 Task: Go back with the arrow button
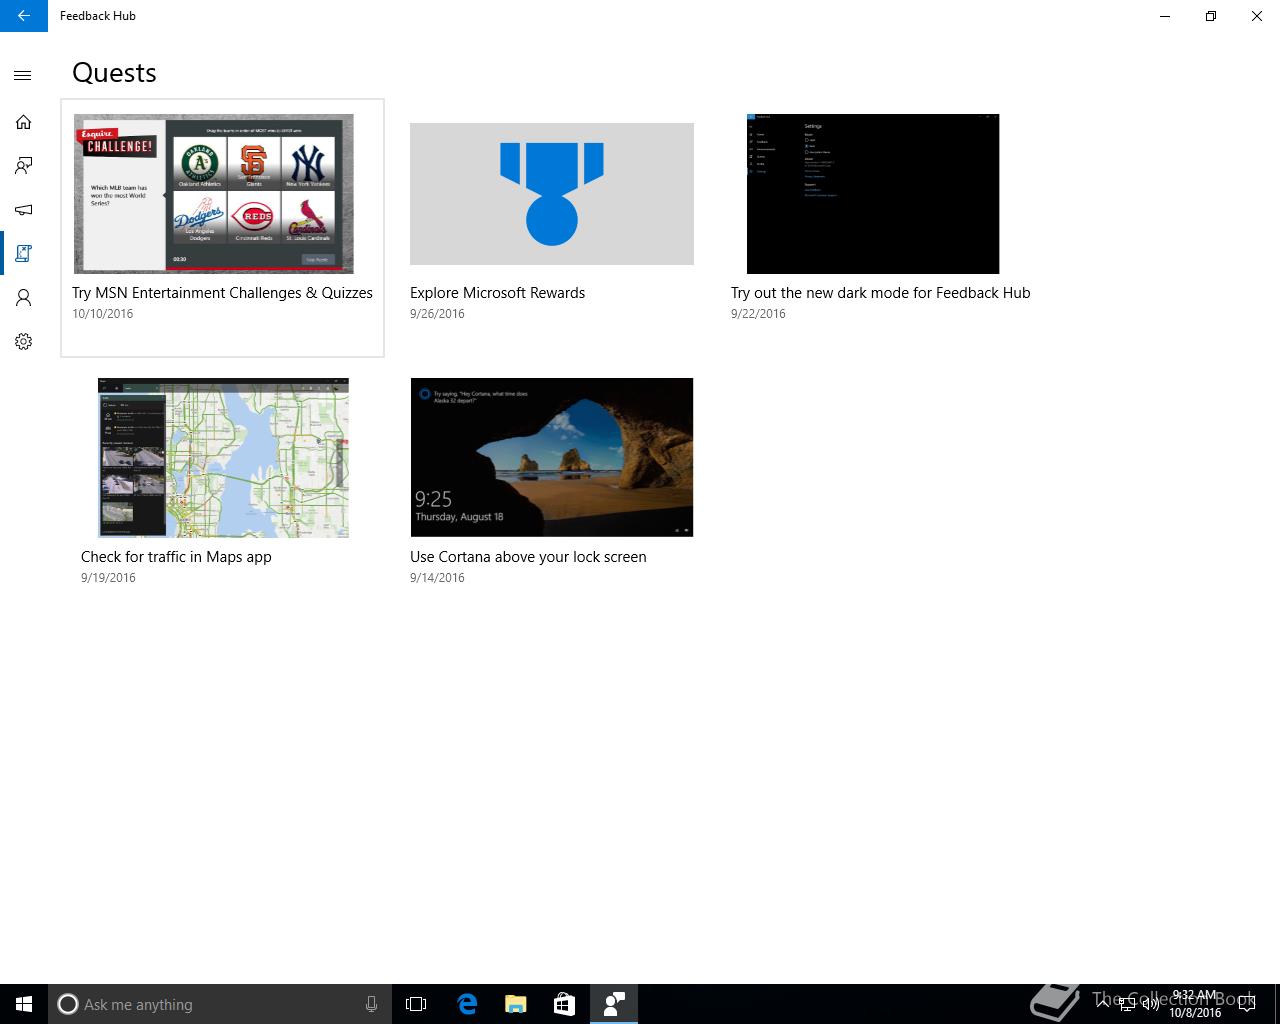(24, 16)
